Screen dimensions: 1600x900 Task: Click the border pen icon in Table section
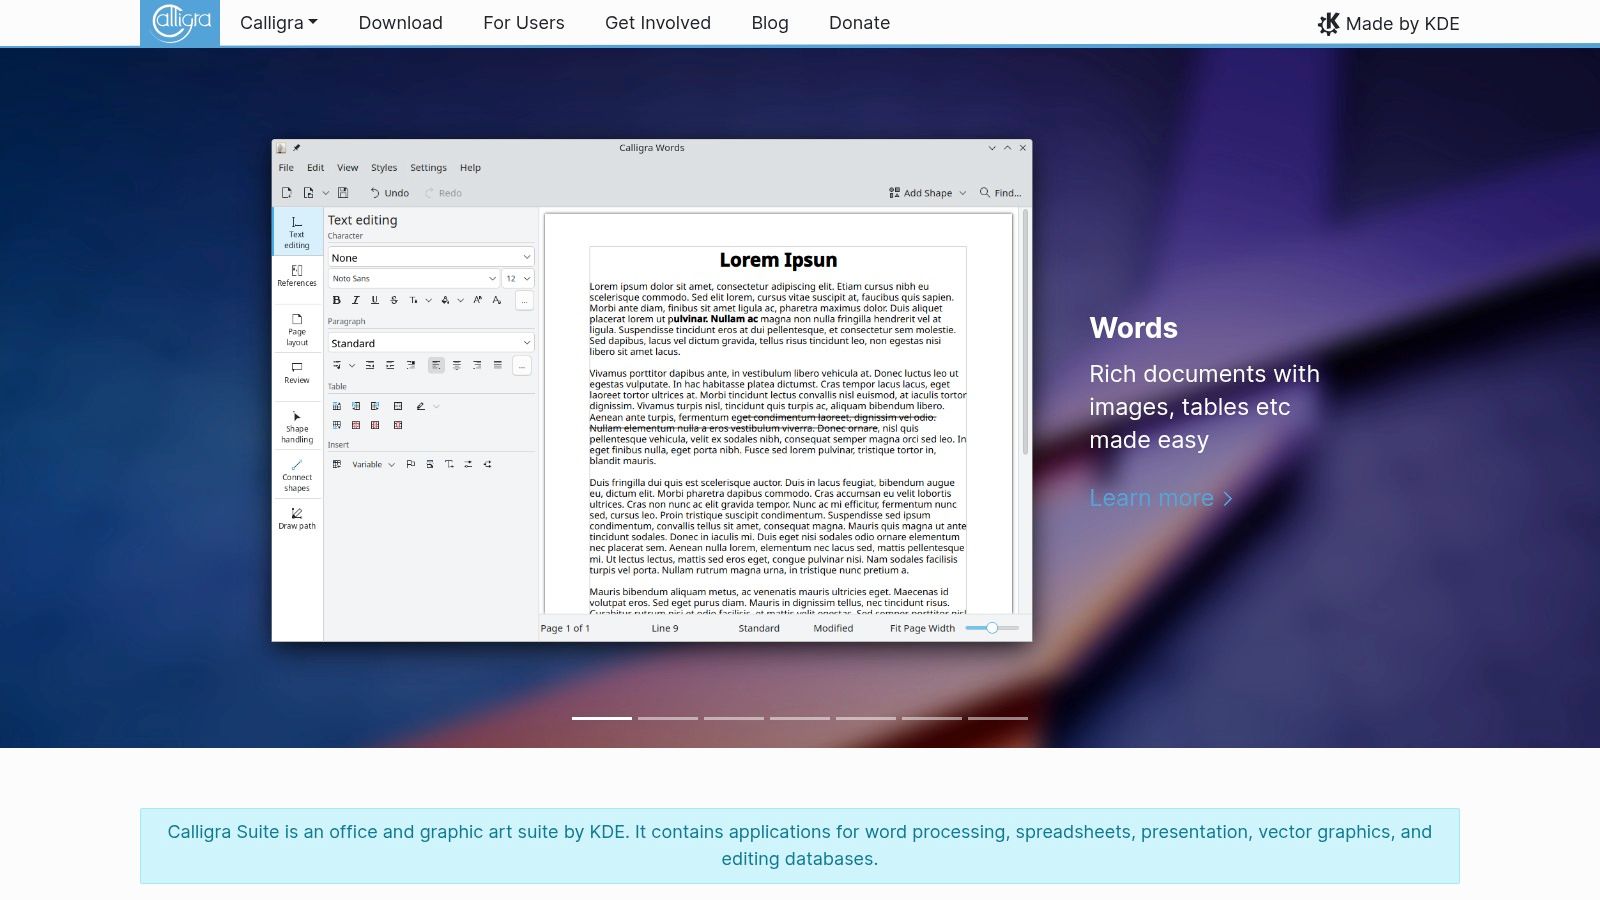pyautogui.click(x=421, y=406)
